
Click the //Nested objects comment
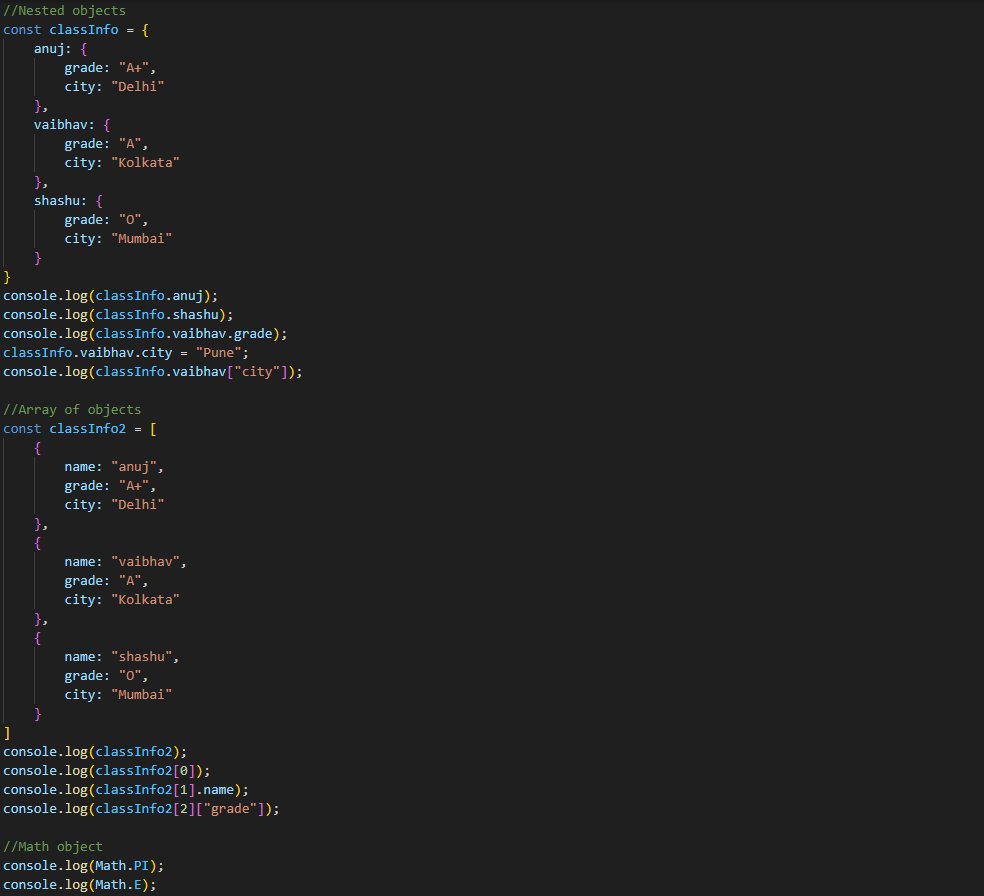63,10
